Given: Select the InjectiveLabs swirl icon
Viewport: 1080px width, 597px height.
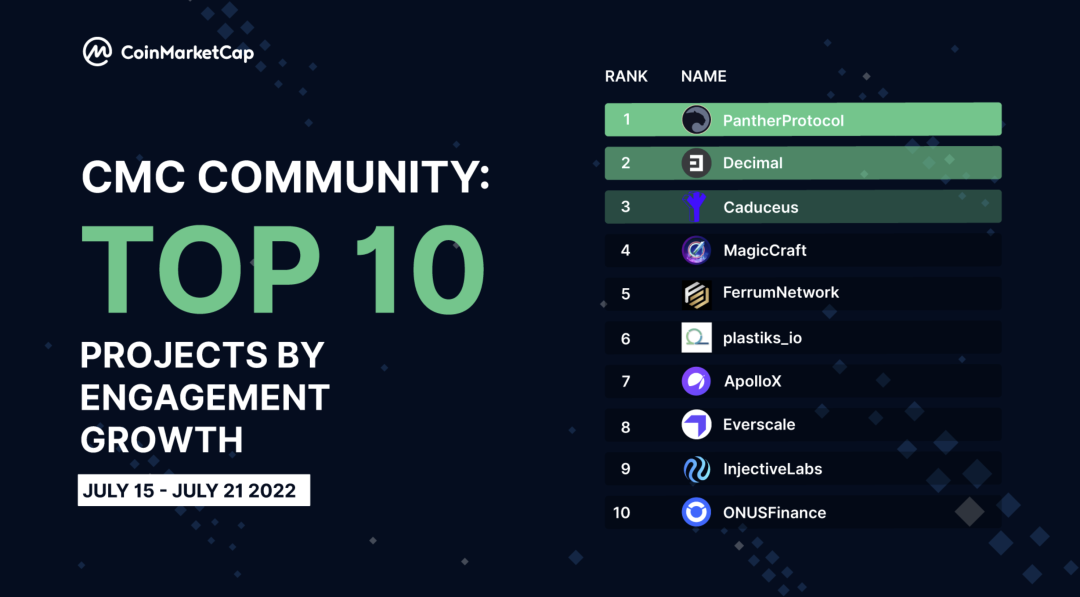Looking at the screenshot, I should (x=696, y=469).
